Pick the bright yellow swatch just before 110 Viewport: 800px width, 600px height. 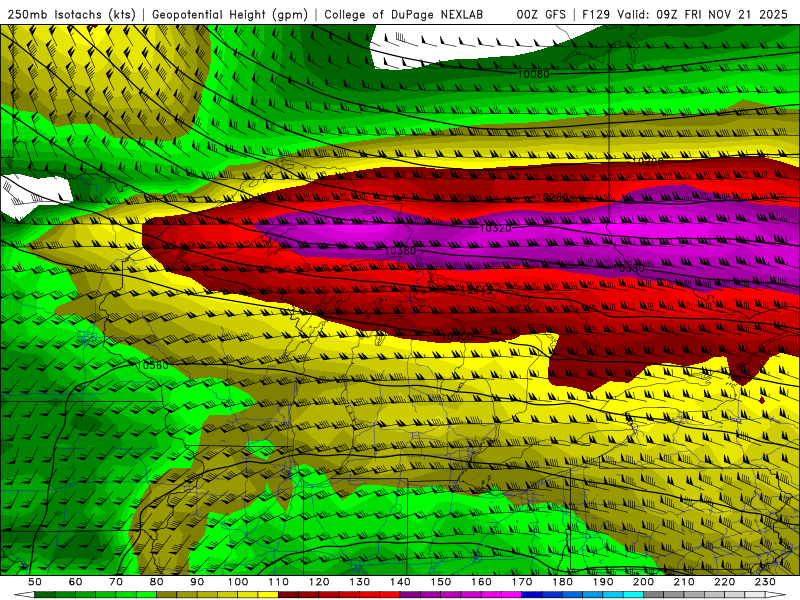tap(268, 595)
